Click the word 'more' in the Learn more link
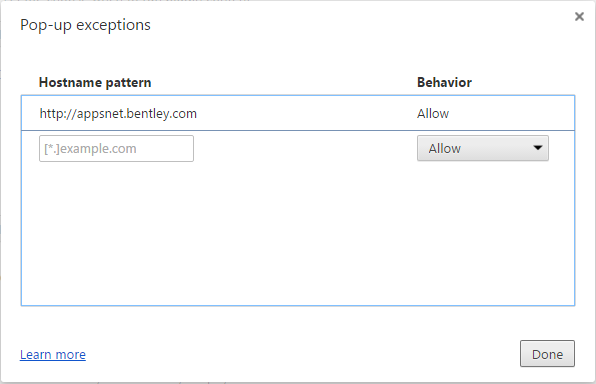 point(71,355)
